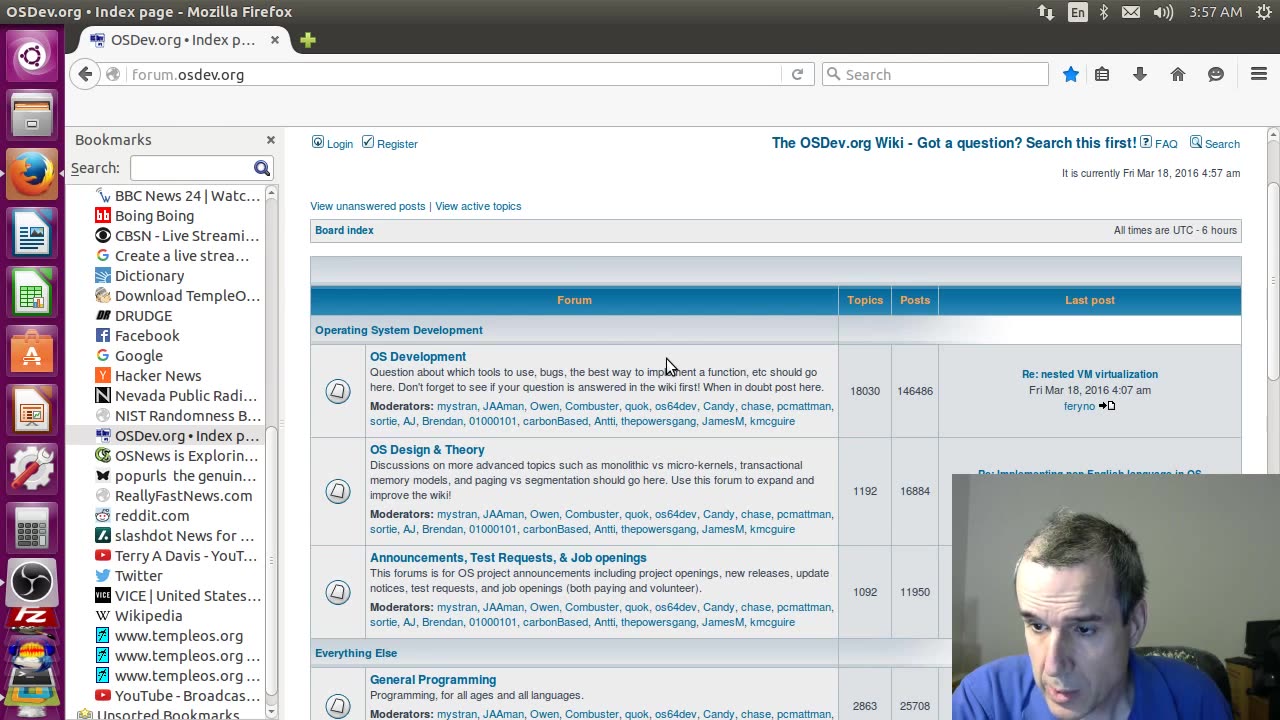Click the Firefox back arrow button

pos(86,74)
